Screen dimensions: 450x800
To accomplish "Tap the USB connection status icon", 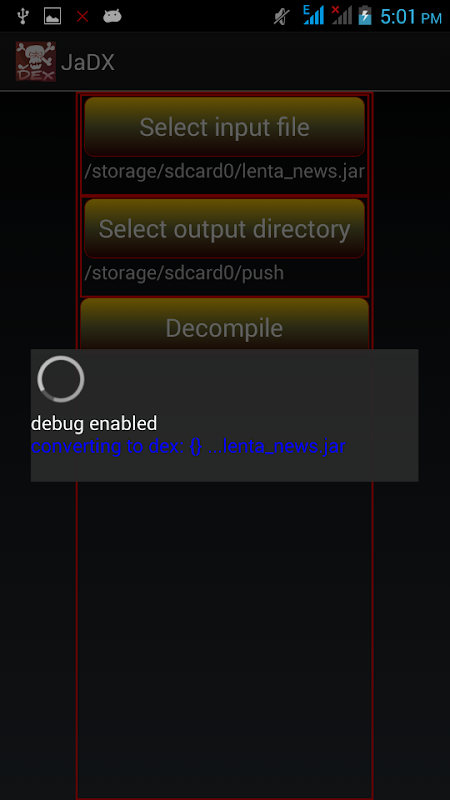I will pos(22,16).
